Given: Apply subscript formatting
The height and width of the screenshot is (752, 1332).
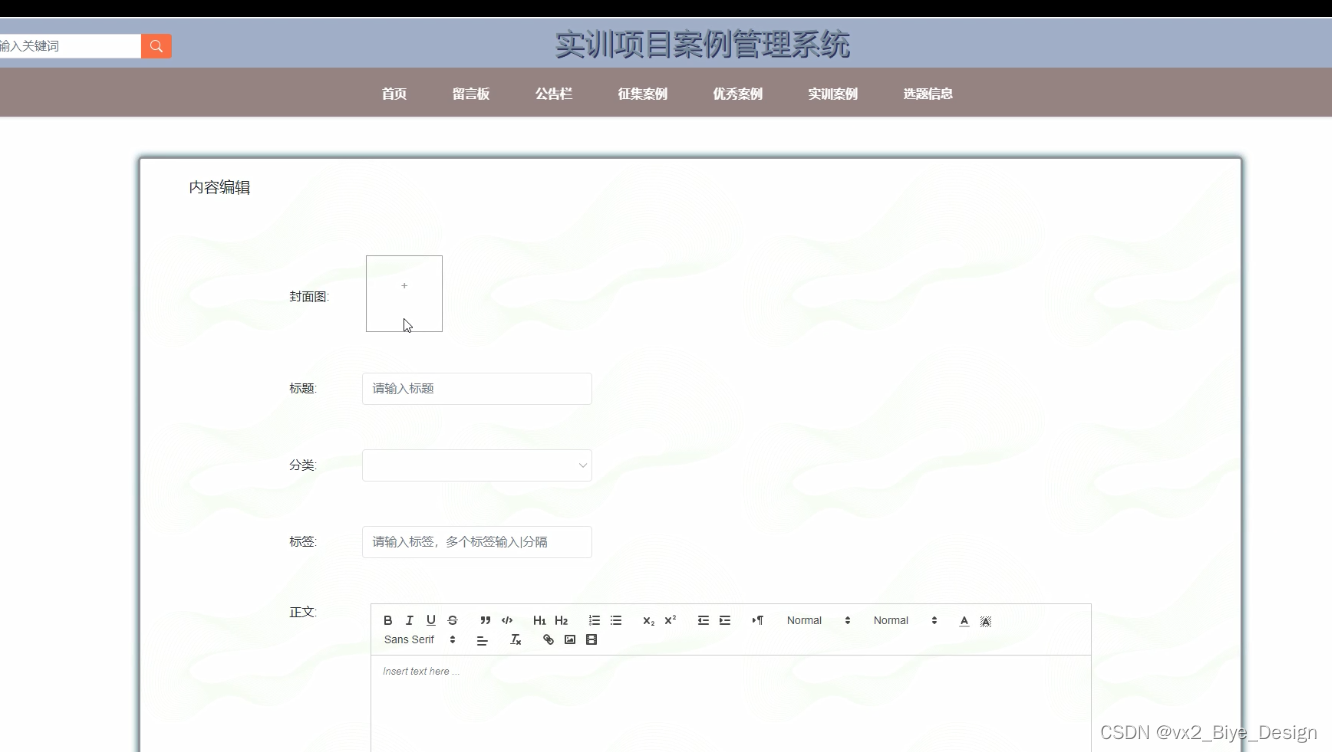Looking at the screenshot, I should pos(649,621).
